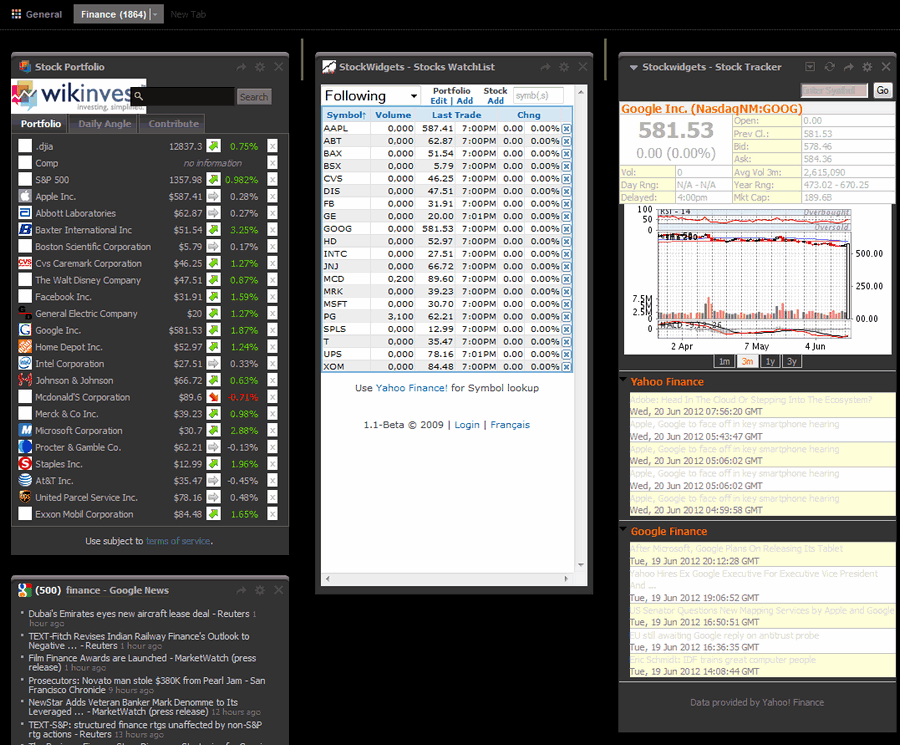
Task: Remove AAPL row from watchlist
Action: point(567,129)
